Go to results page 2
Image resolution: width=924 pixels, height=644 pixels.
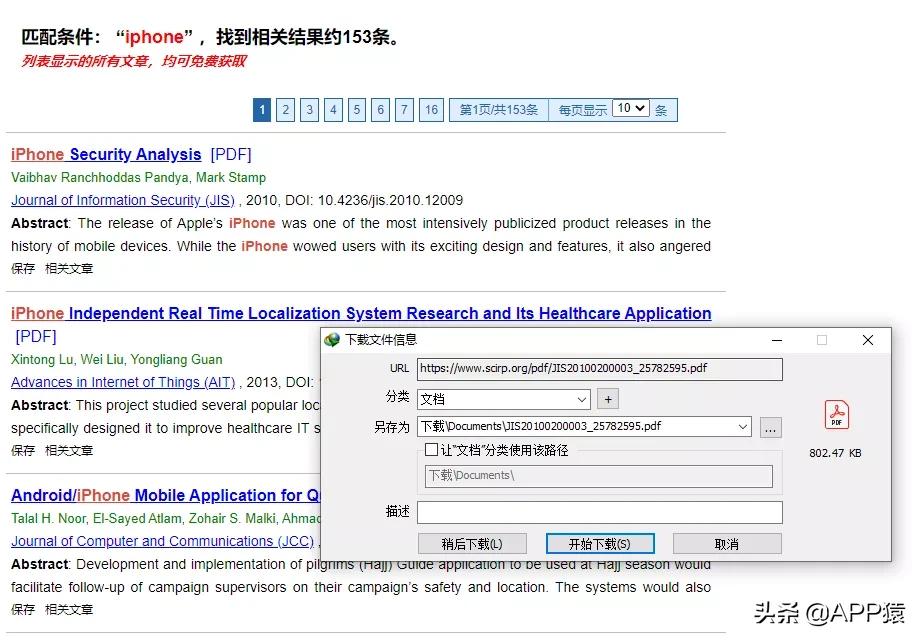point(287,109)
